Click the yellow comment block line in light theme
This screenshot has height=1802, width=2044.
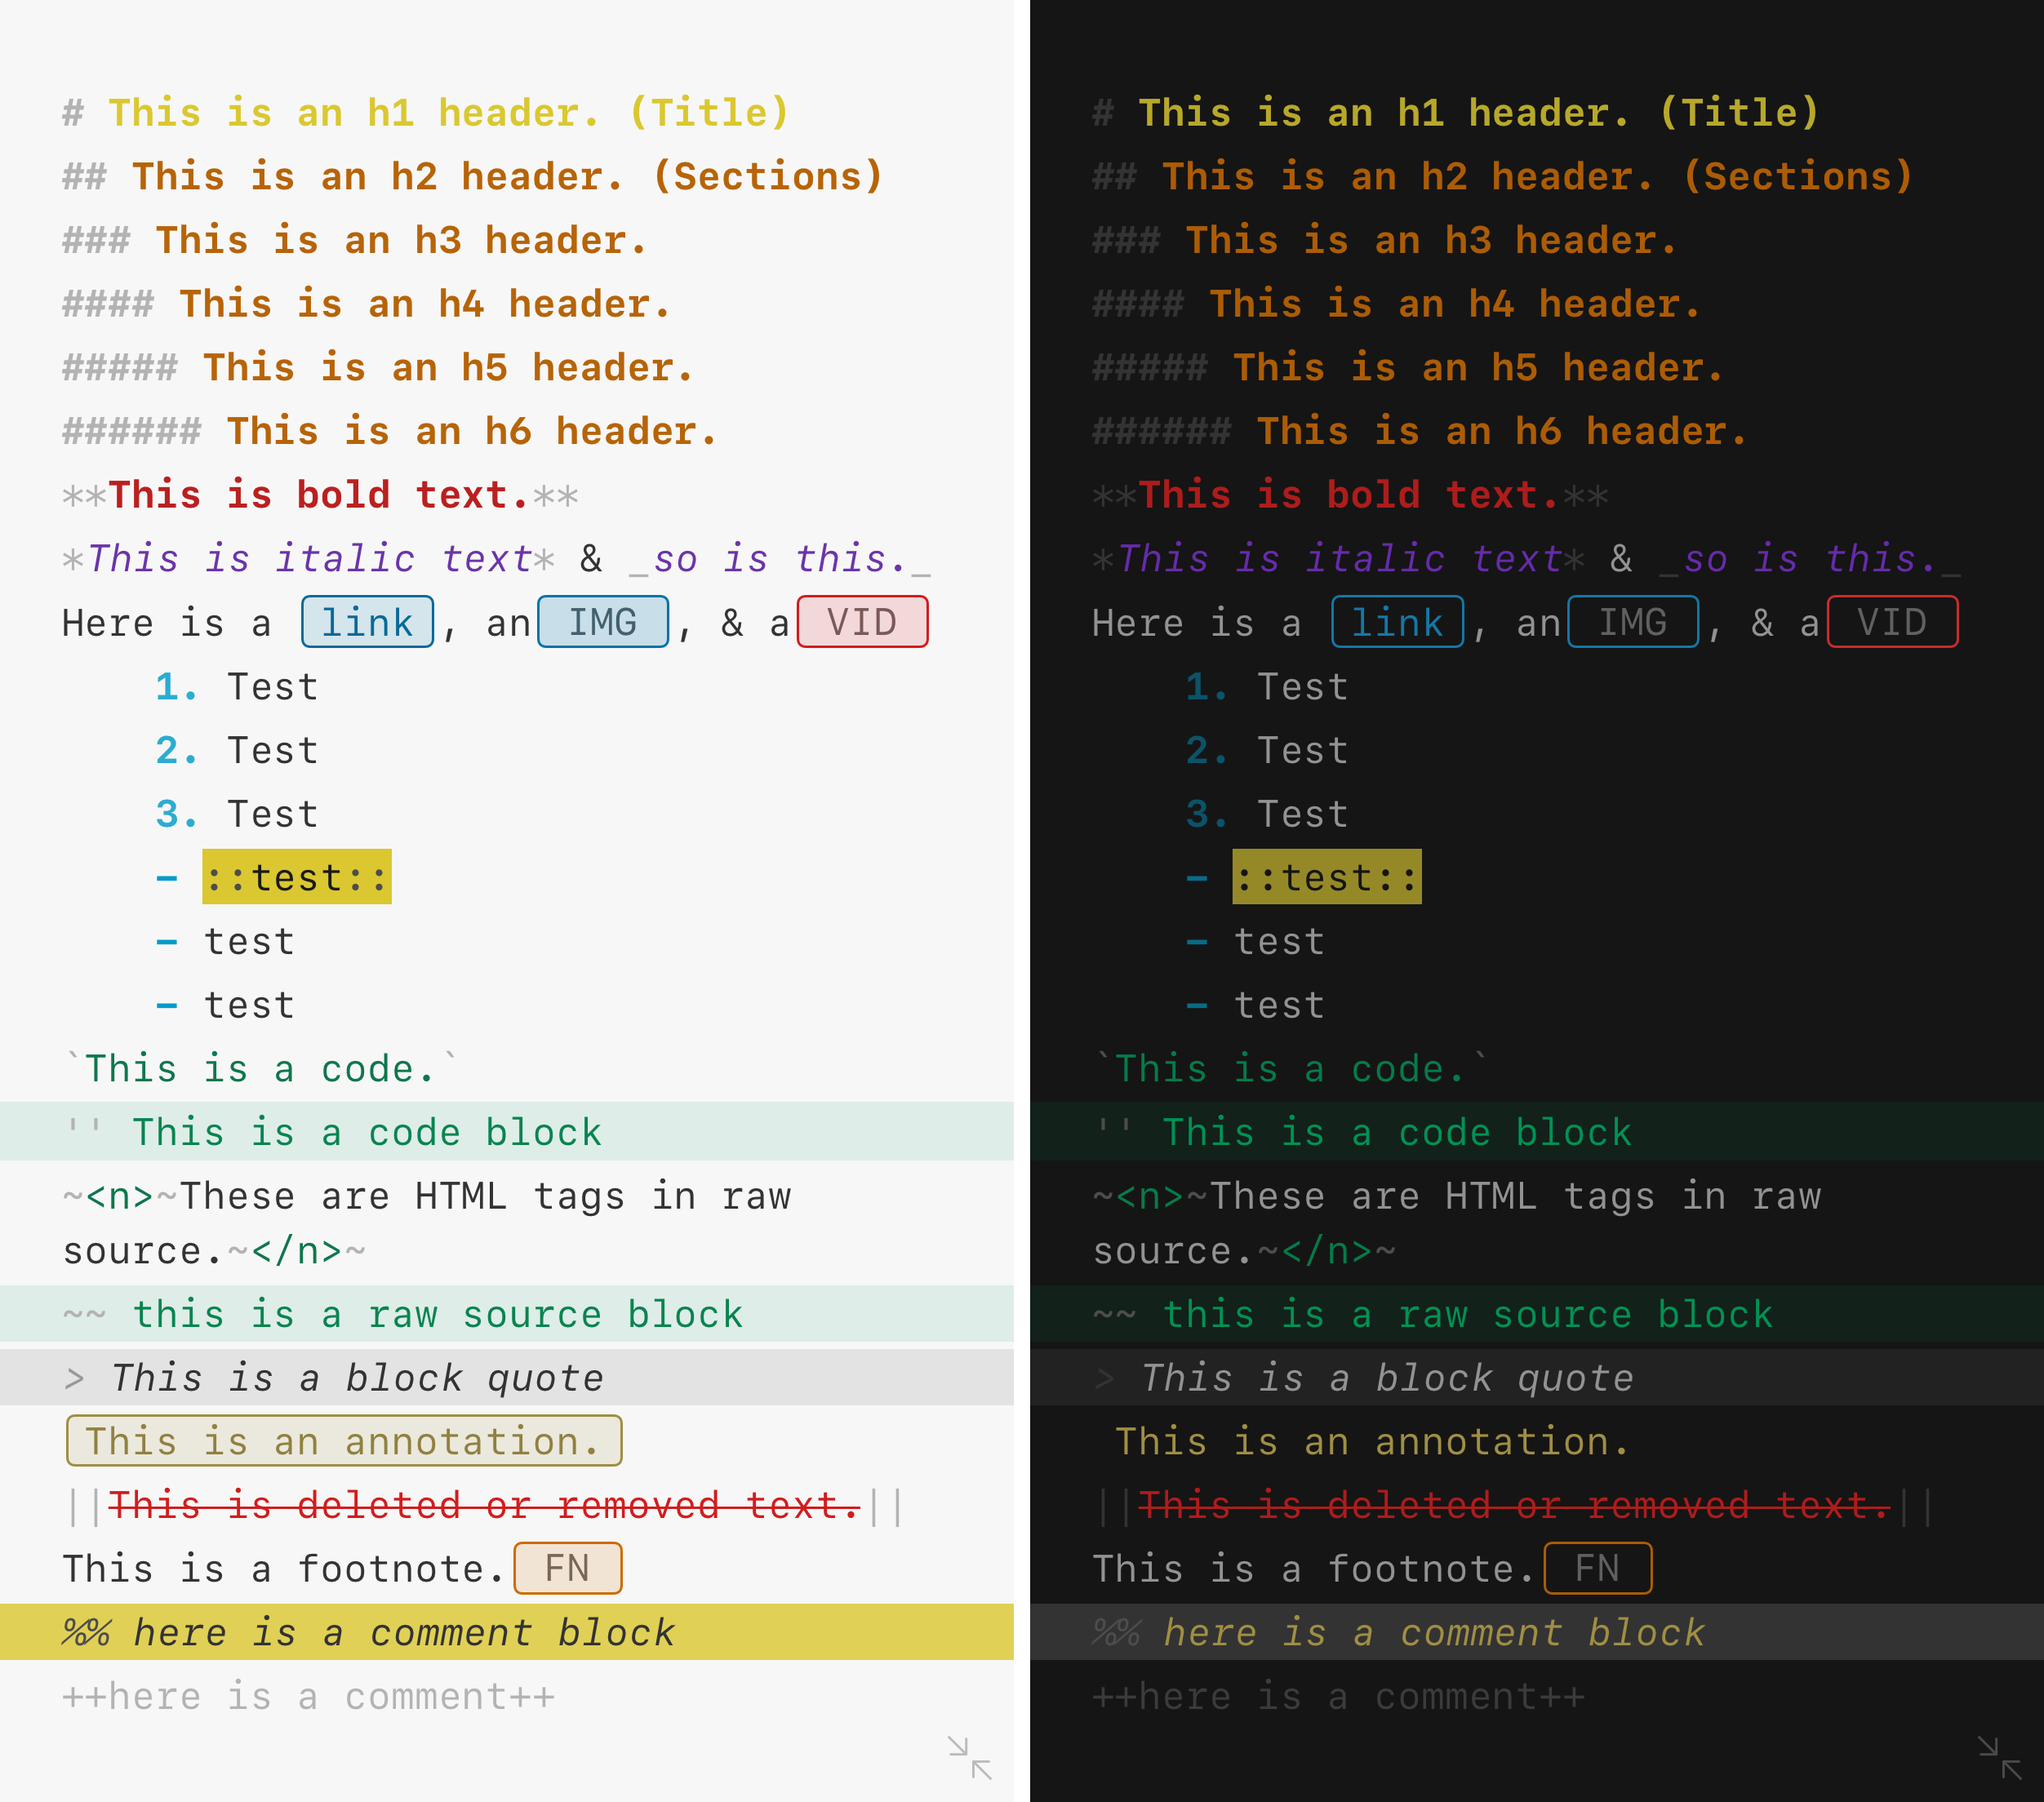coord(507,1632)
